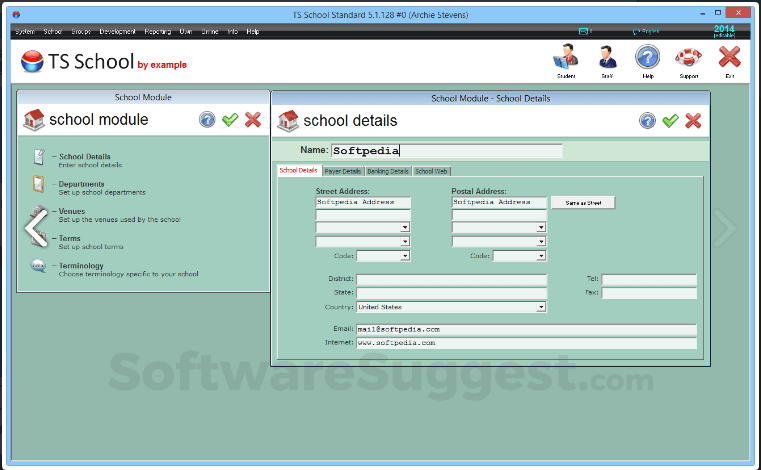This screenshot has height=470, width=761.
Task: Open the Staff toolbar icon
Action: click(607, 58)
